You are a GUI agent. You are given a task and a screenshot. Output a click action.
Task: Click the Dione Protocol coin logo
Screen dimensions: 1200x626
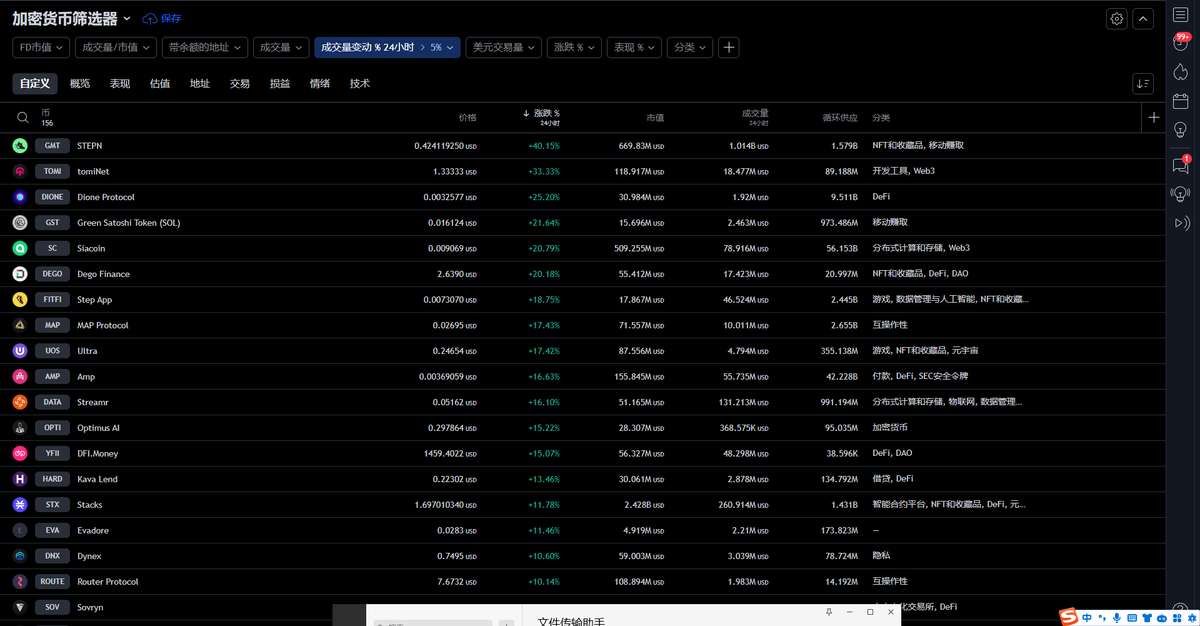pos(20,197)
